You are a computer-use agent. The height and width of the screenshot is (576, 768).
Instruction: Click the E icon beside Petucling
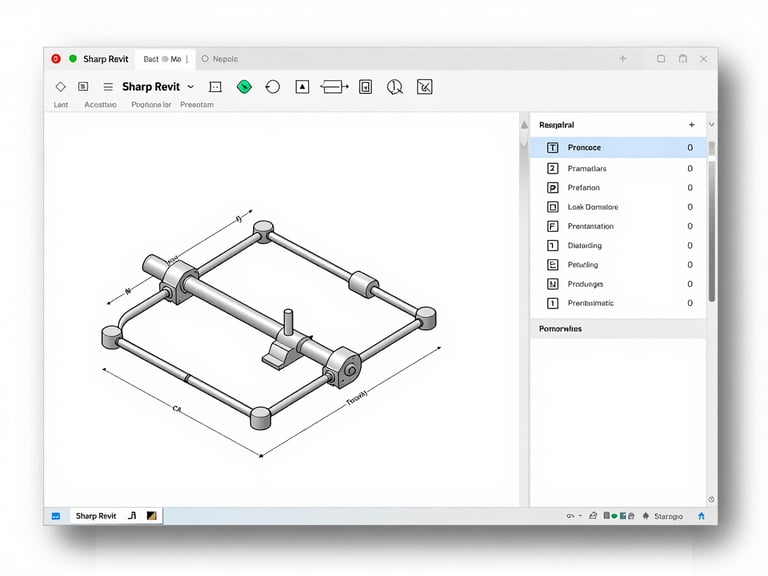552,264
